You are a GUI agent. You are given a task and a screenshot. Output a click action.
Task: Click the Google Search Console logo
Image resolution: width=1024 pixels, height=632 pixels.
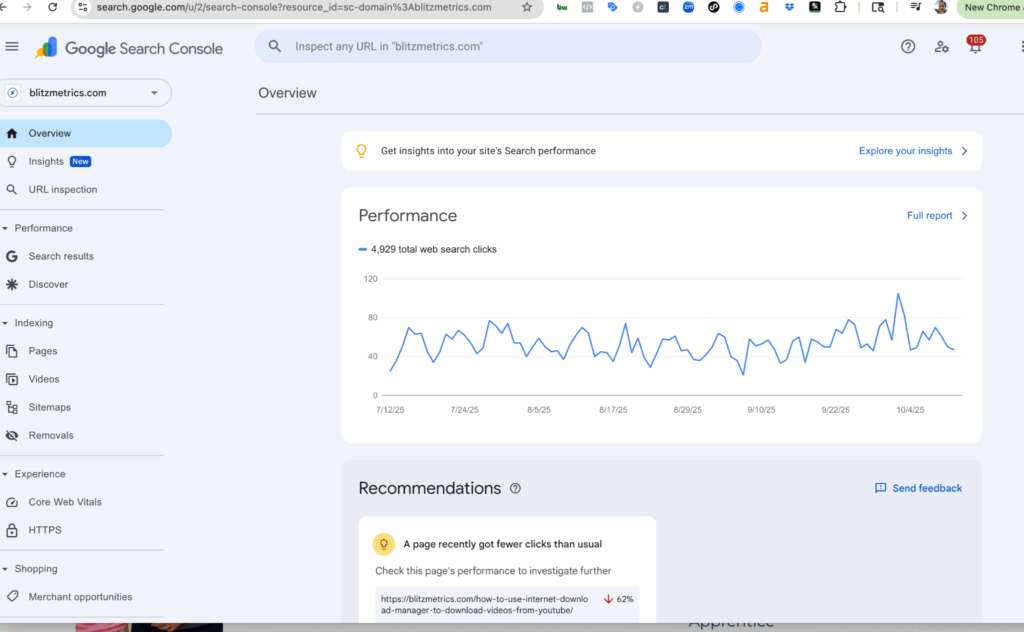[x=130, y=48]
